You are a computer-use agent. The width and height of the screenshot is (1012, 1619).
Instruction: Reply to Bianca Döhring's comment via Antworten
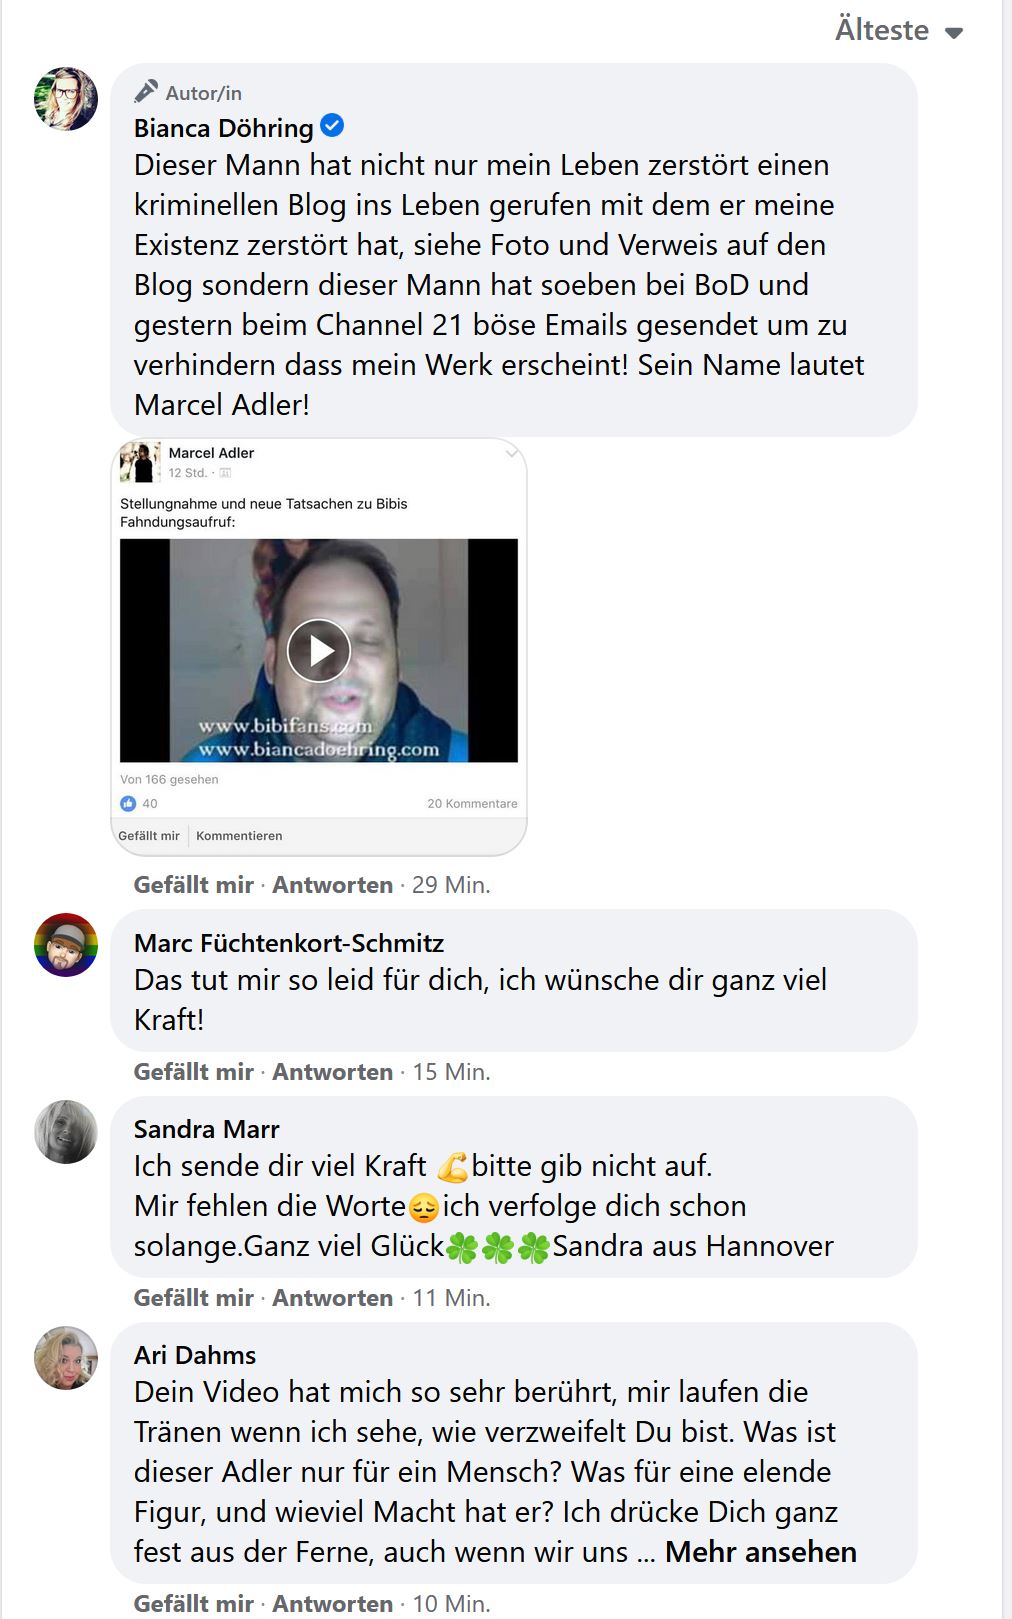click(333, 885)
